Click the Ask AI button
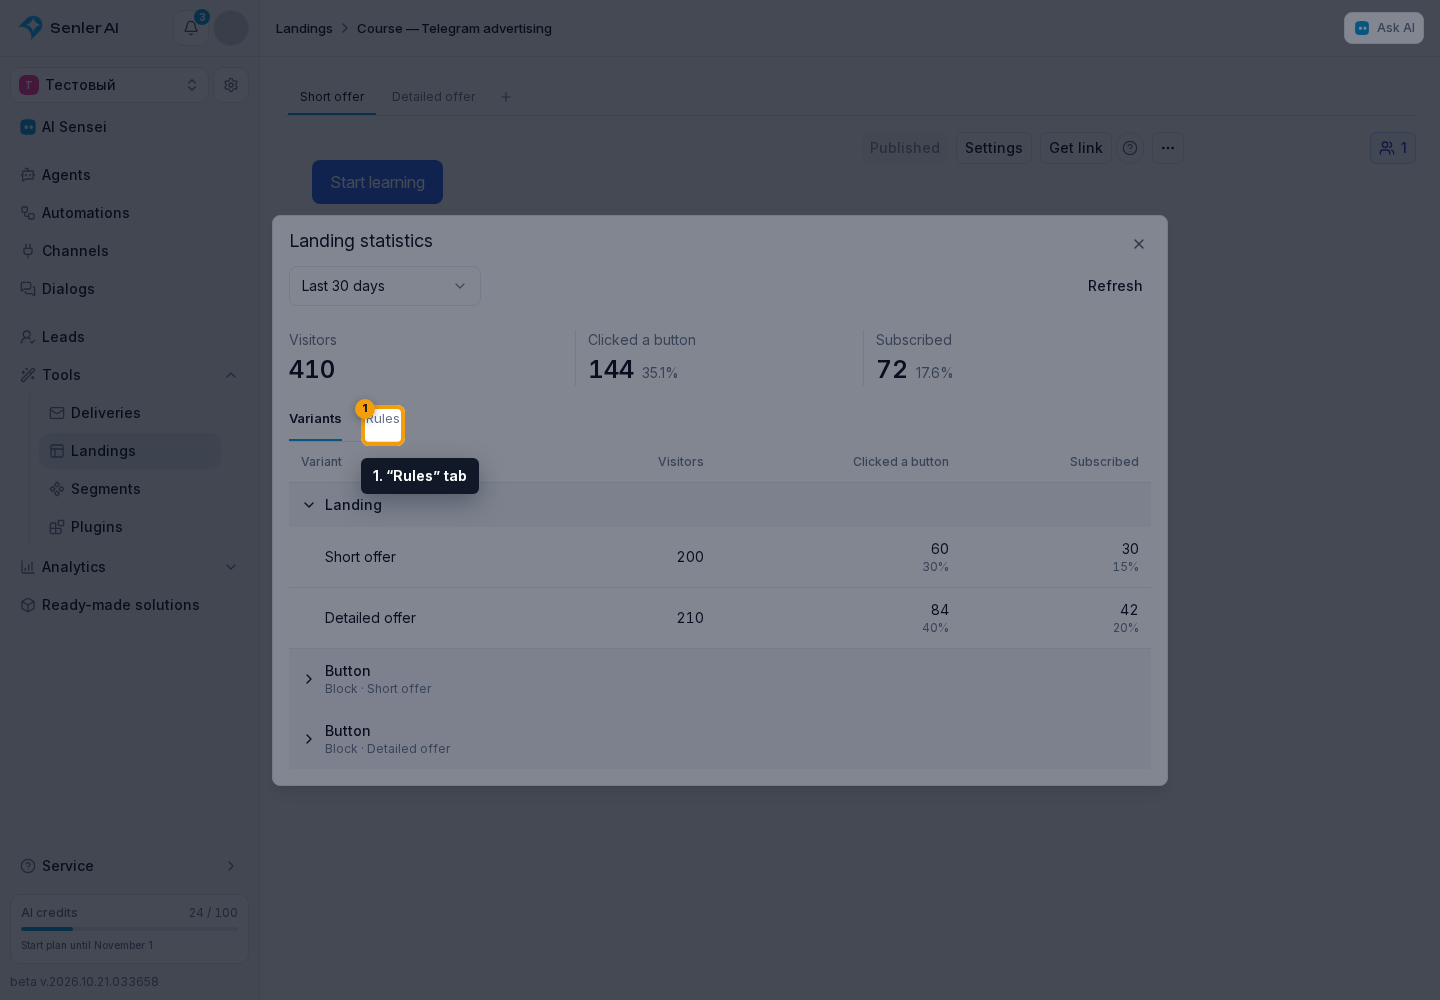 coord(1384,28)
